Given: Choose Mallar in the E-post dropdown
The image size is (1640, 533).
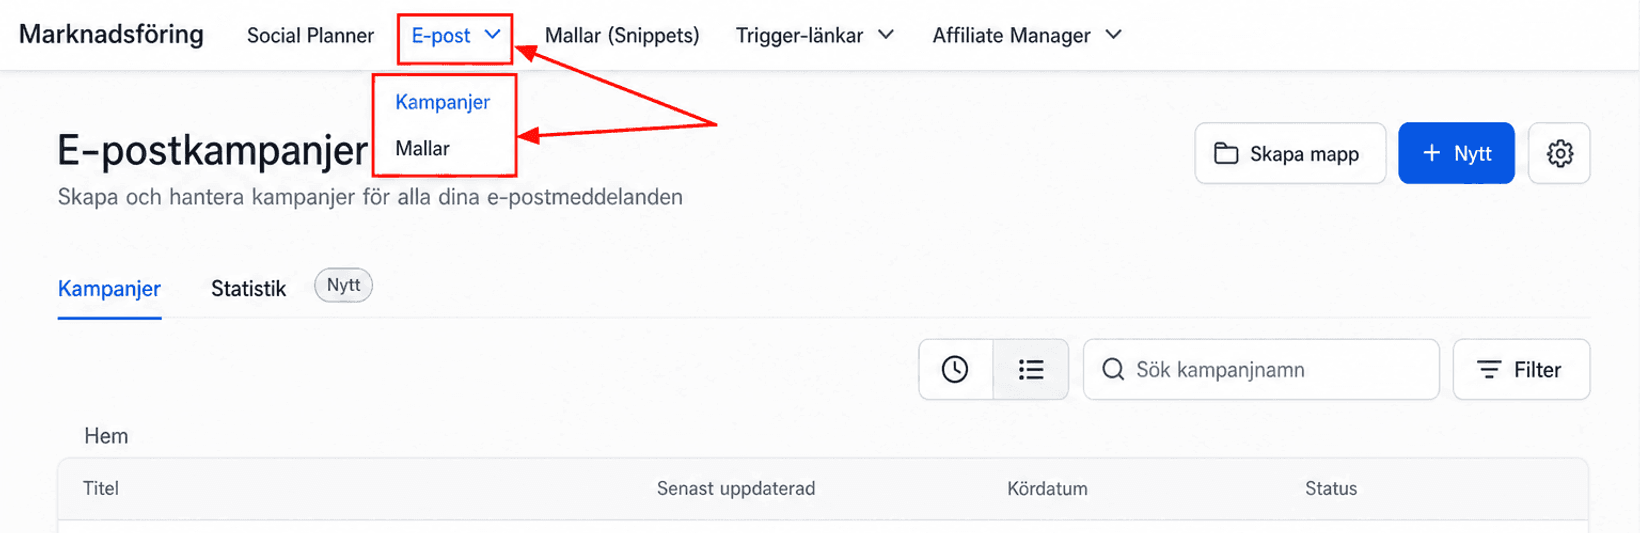Looking at the screenshot, I should coord(423,148).
